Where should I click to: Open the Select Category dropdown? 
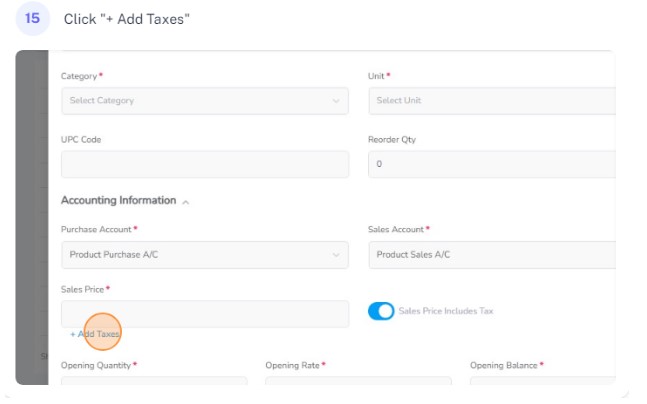(x=205, y=101)
